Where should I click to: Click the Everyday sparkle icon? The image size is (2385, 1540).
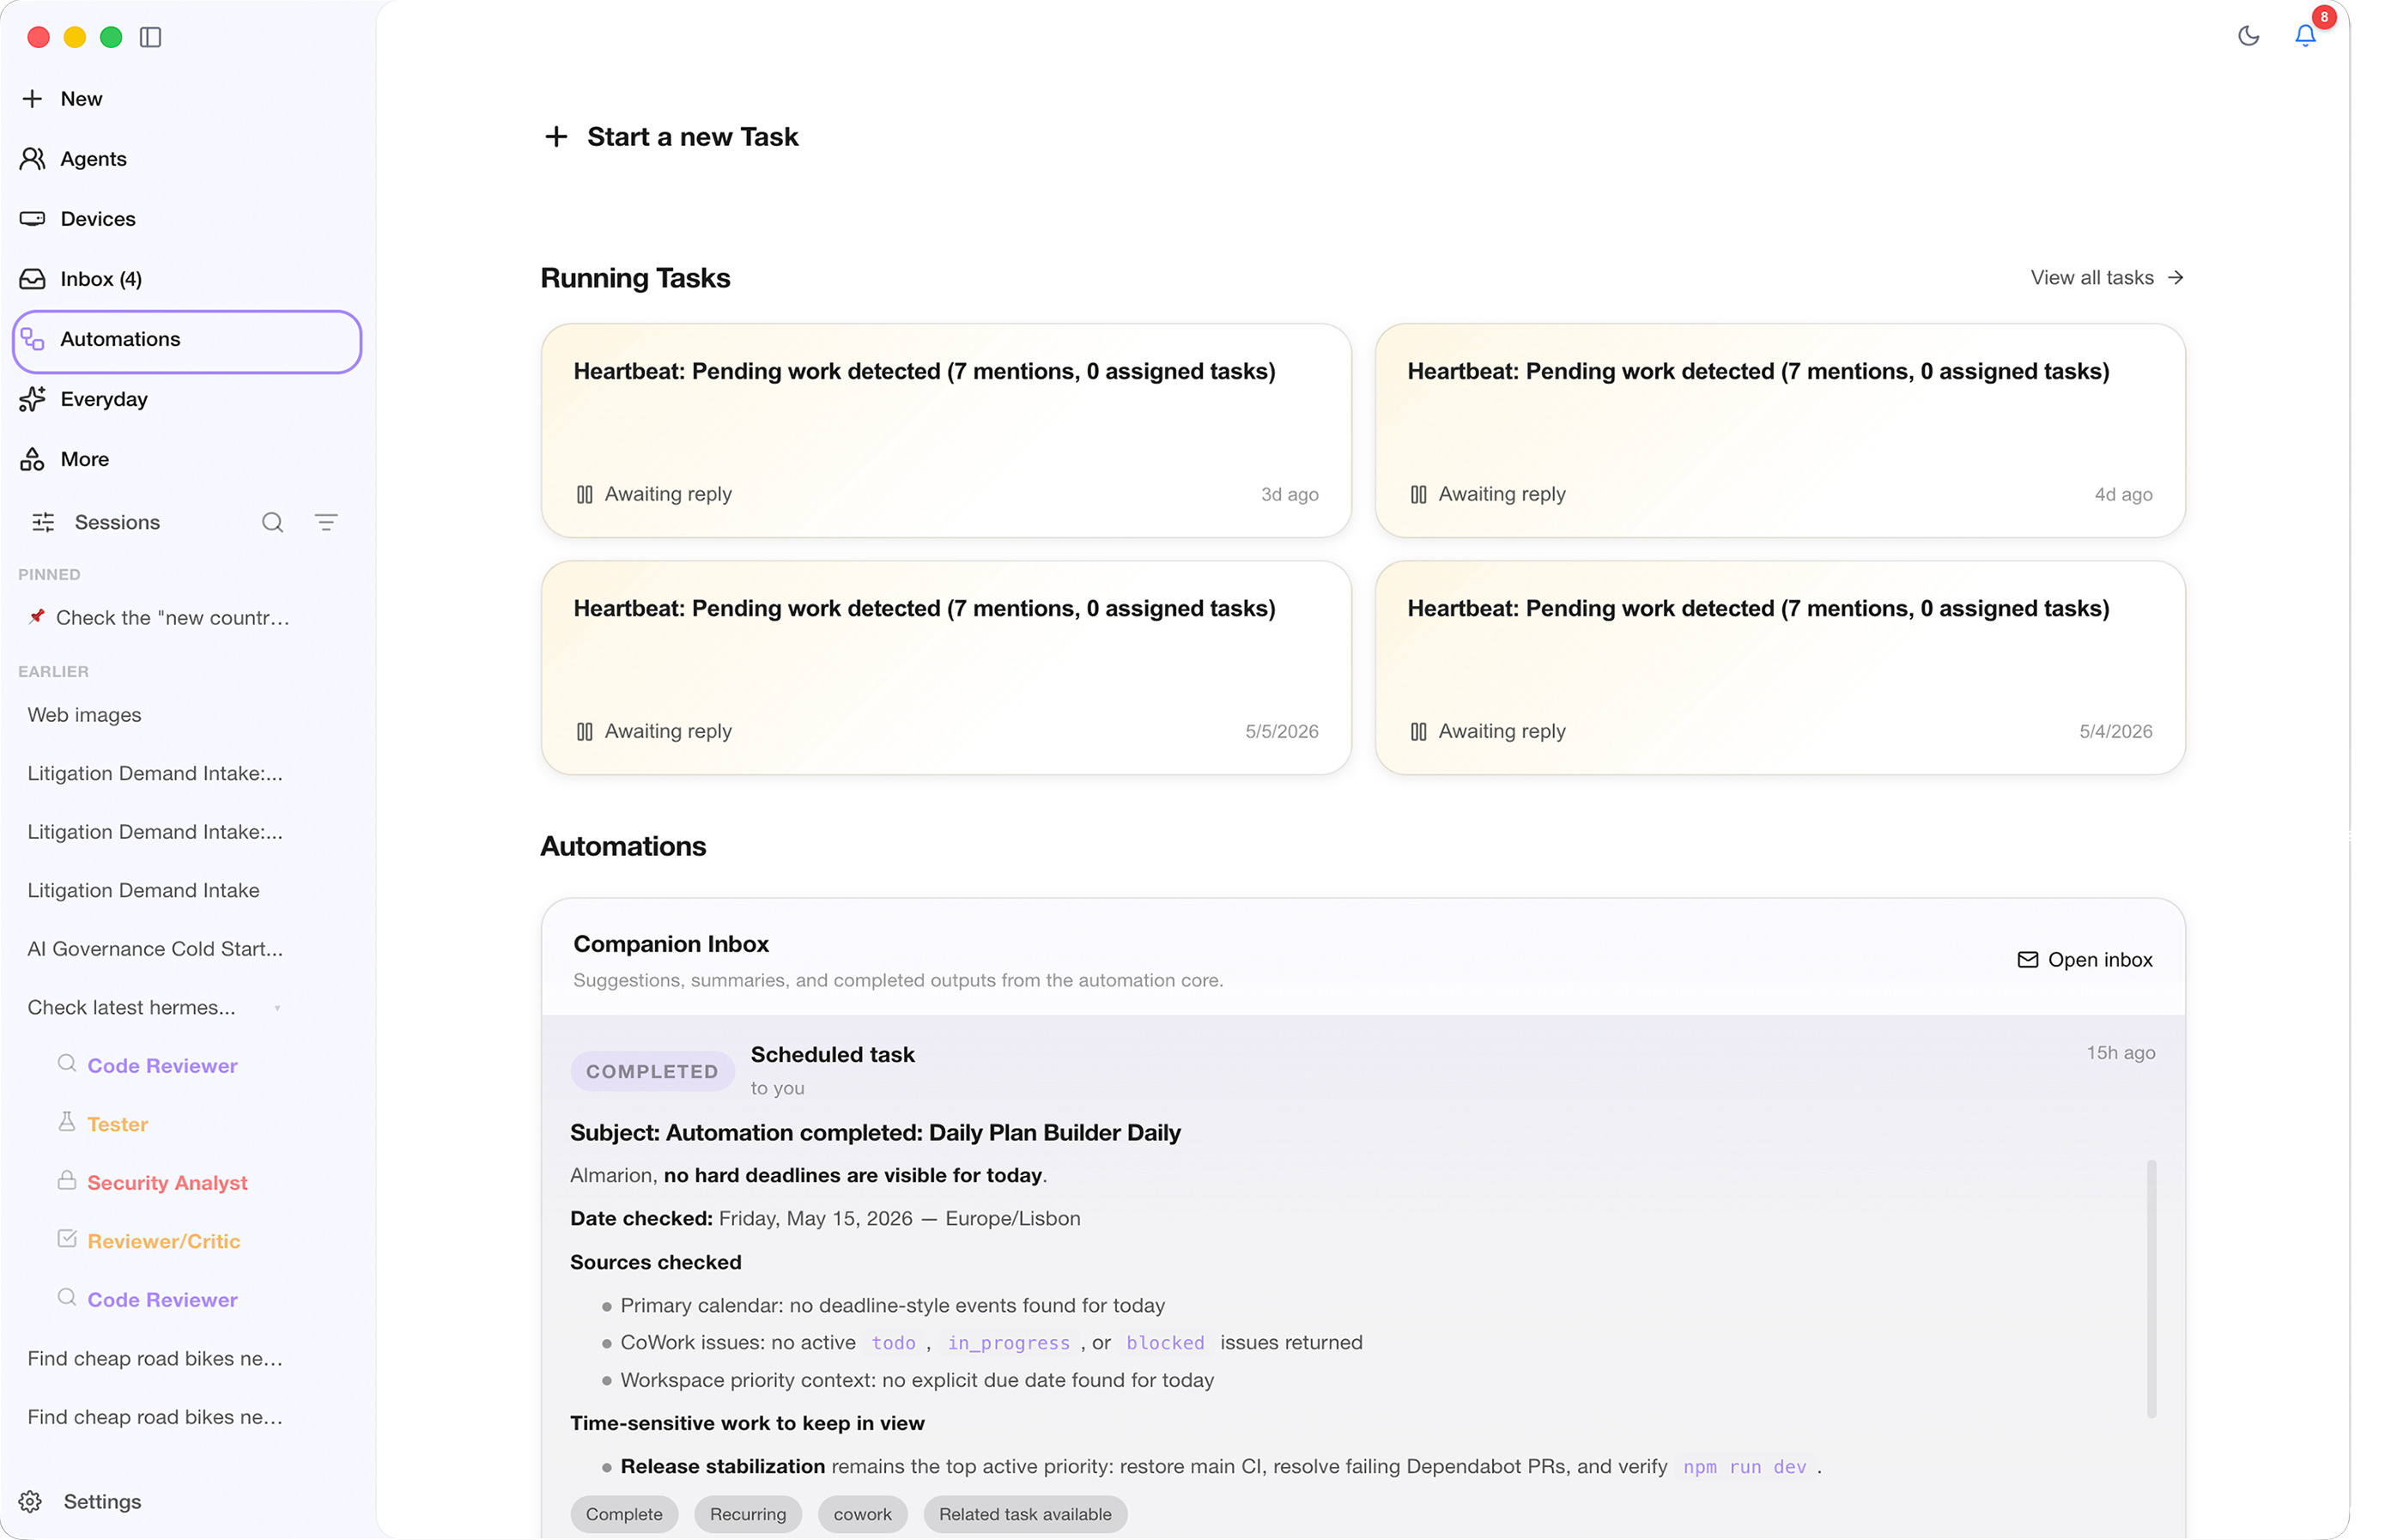(x=32, y=398)
